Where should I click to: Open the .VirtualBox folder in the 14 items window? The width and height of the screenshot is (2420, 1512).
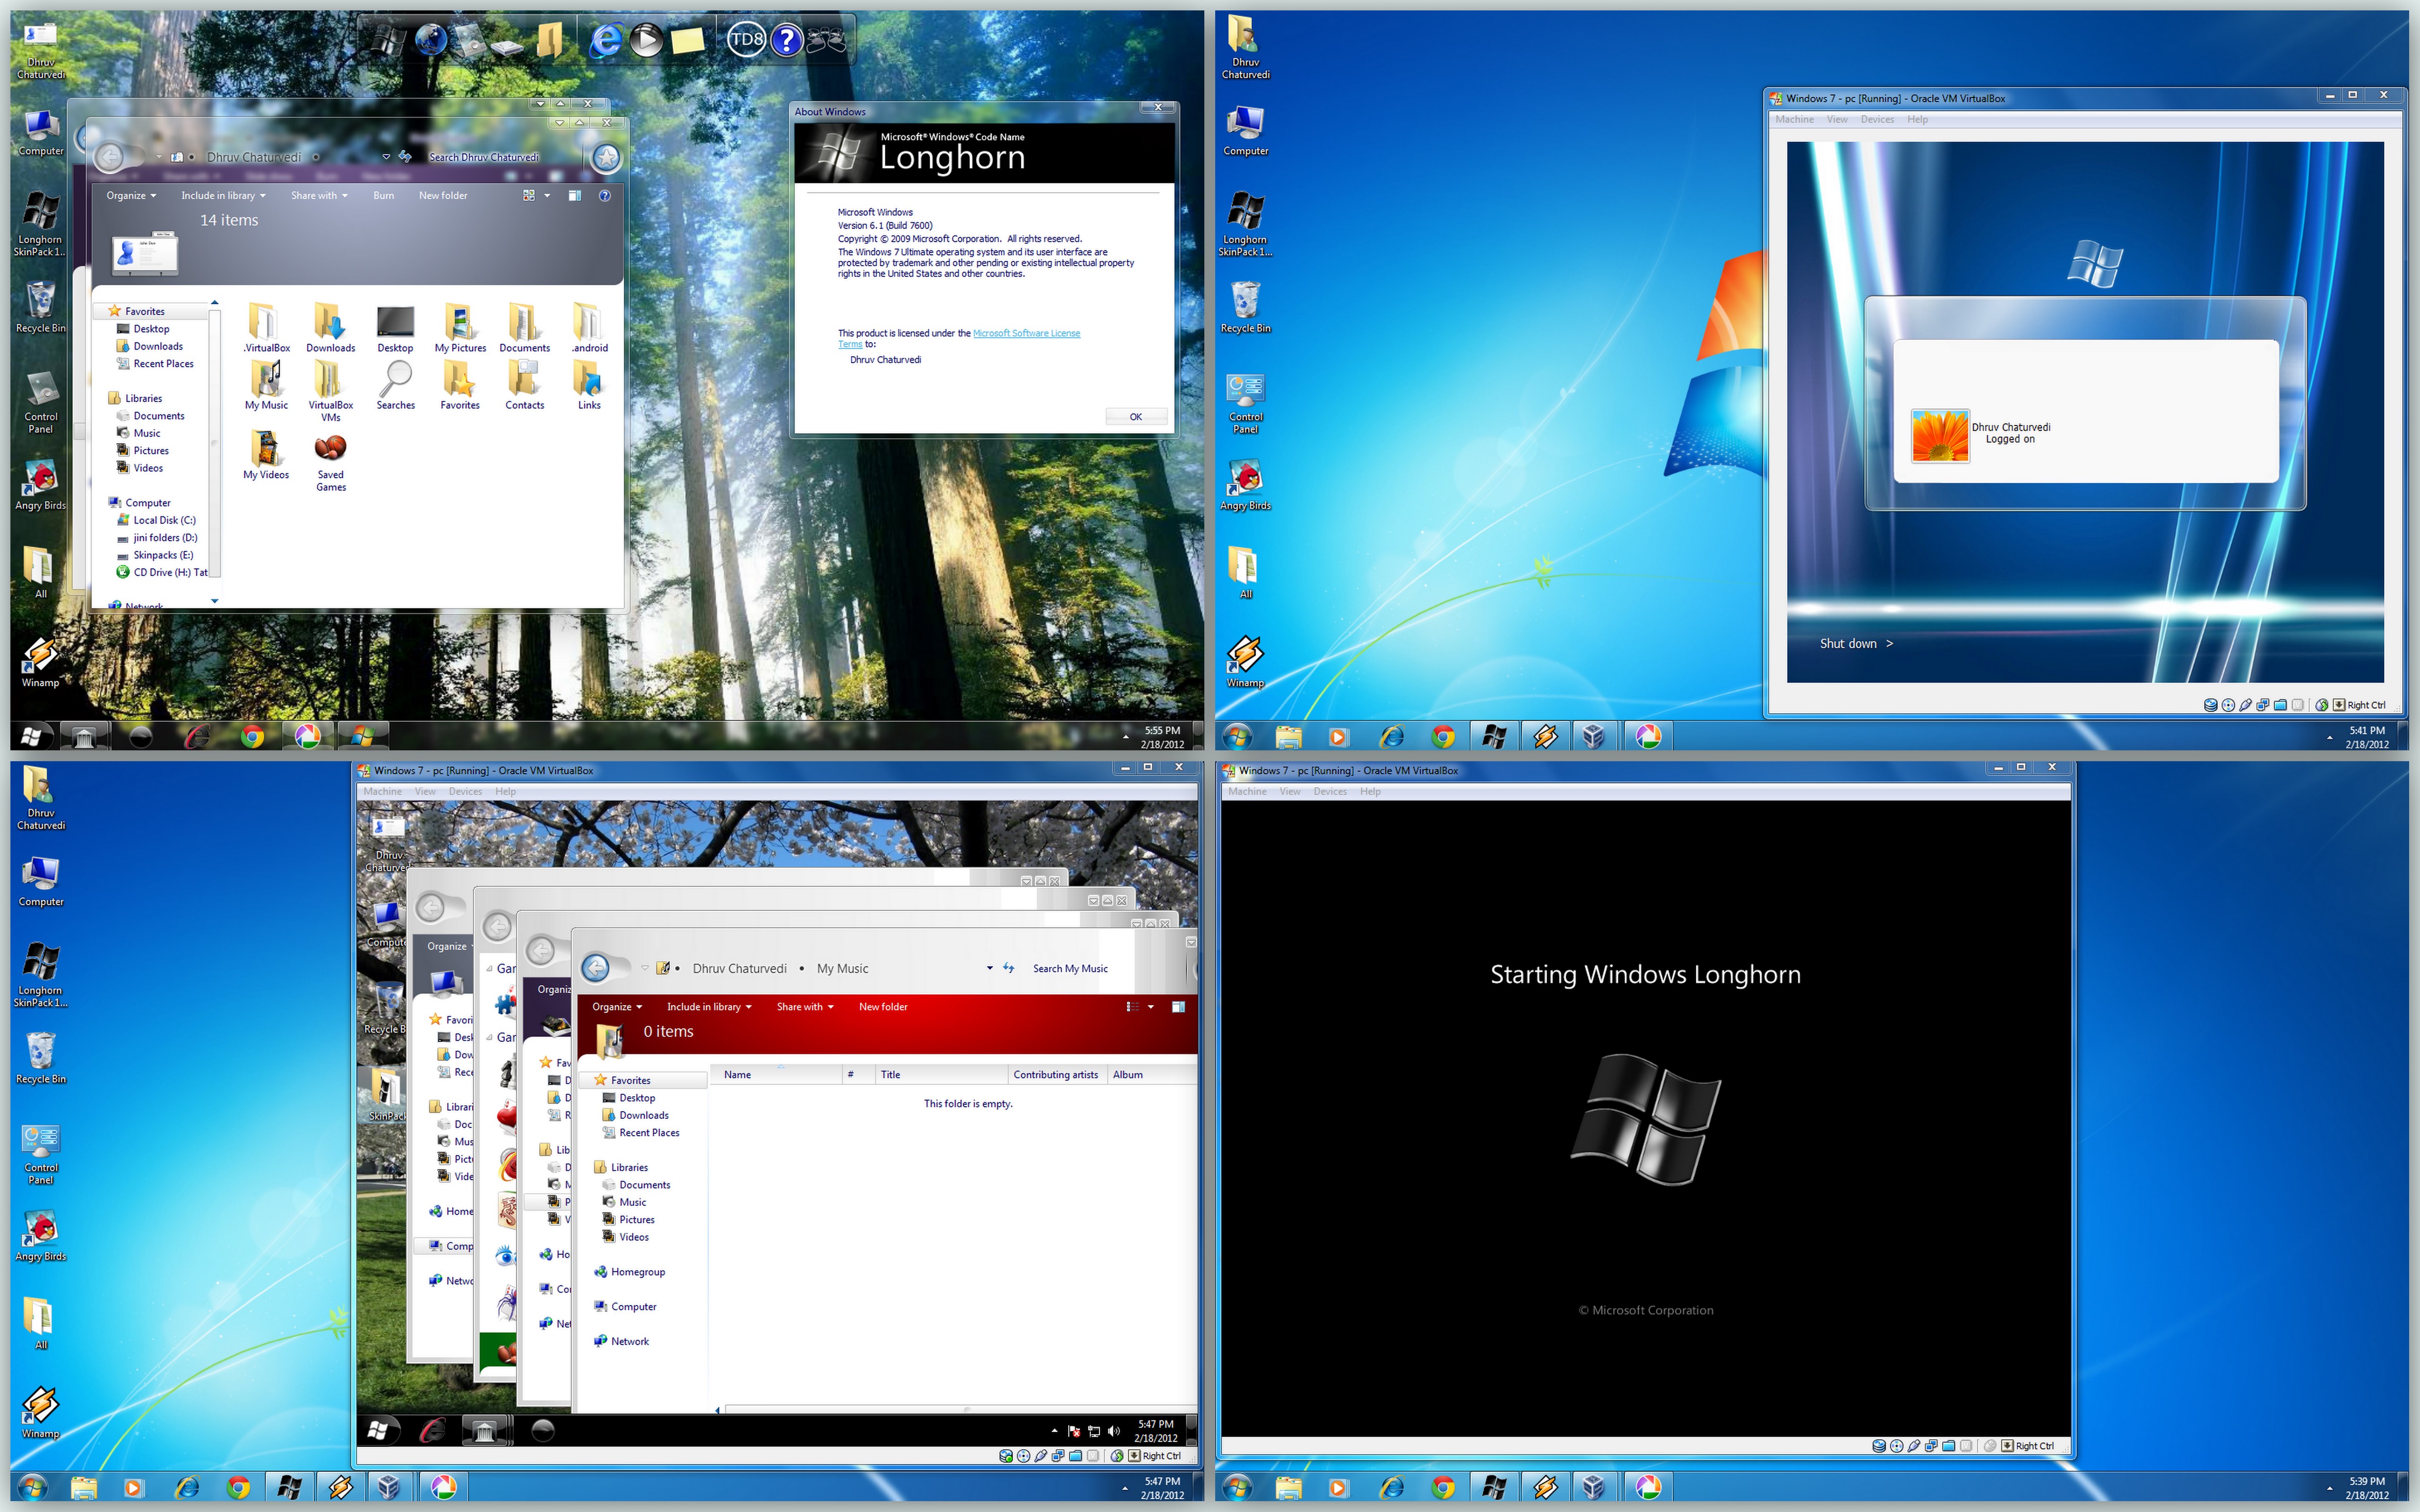(266, 329)
